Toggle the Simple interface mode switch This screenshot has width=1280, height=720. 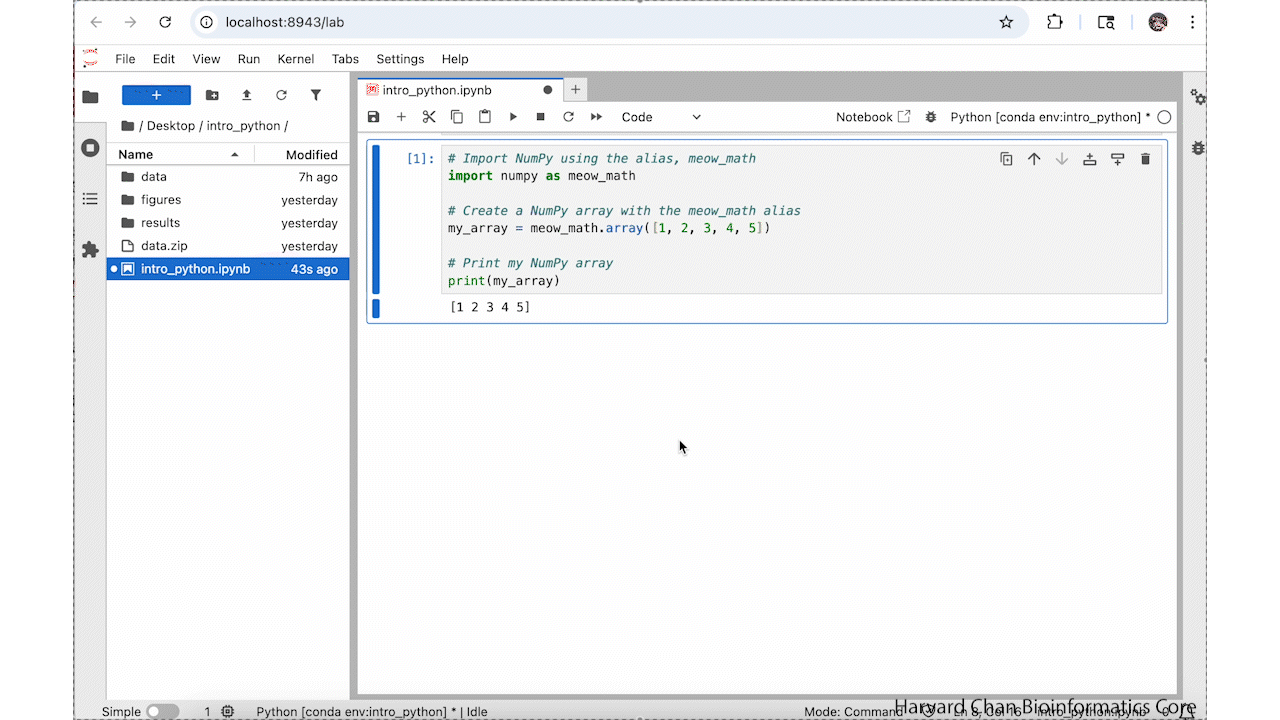162,711
